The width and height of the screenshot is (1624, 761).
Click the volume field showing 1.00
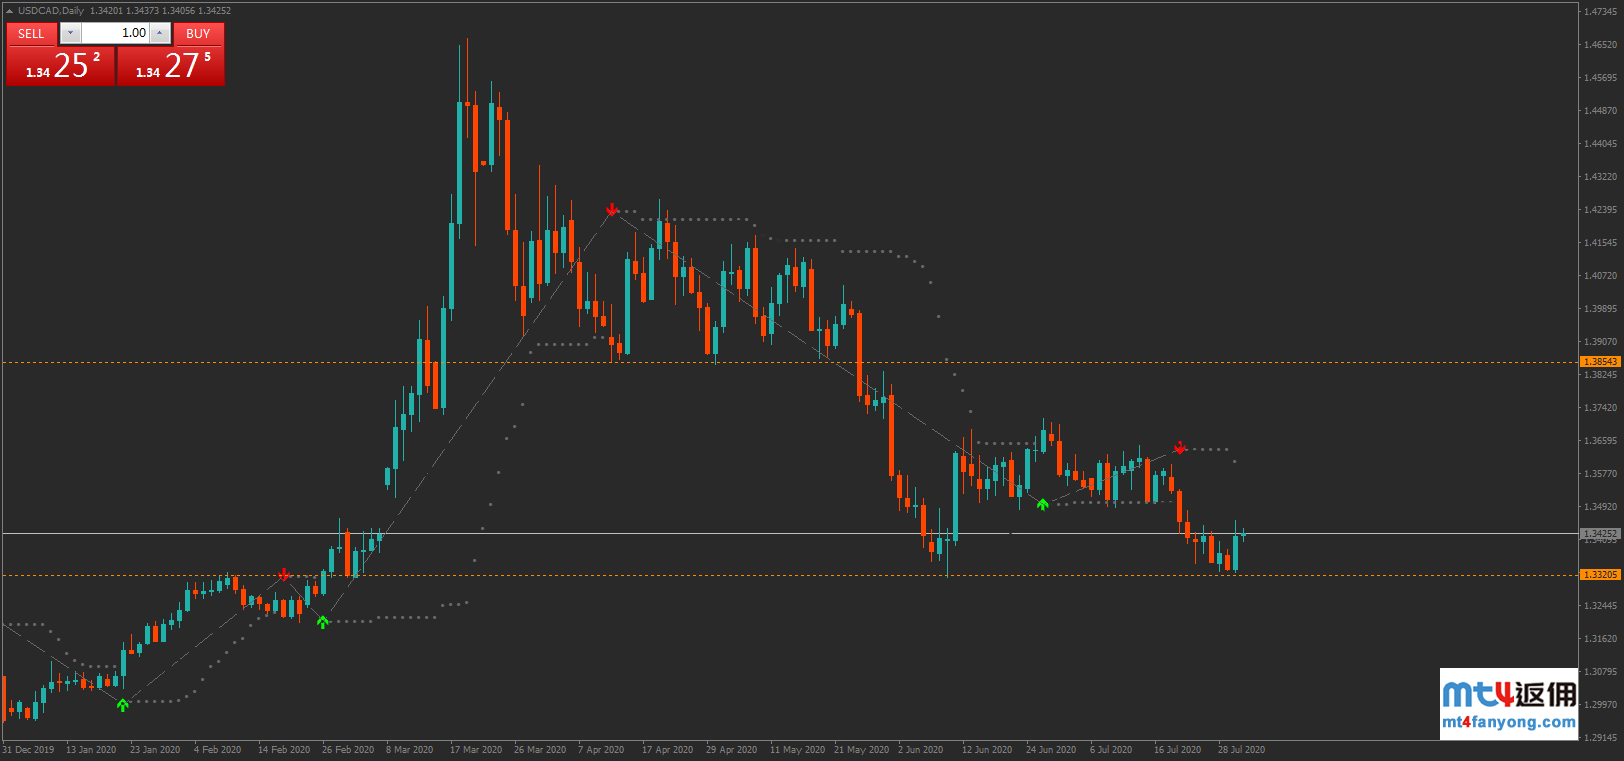(115, 33)
